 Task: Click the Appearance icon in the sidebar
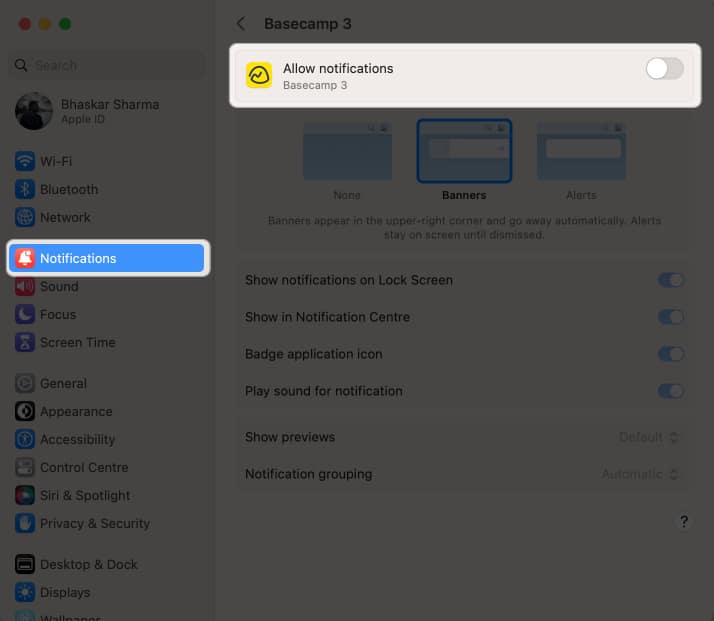click(25, 411)
